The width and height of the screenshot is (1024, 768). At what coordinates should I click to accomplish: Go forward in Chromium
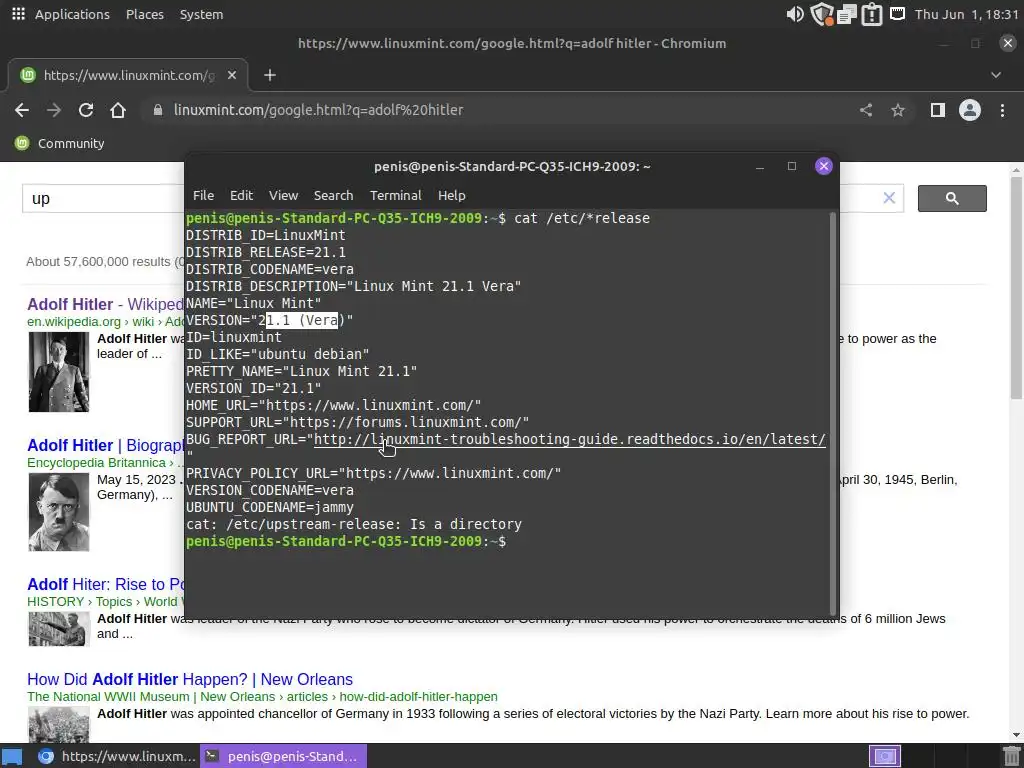[x=54, y=110]
